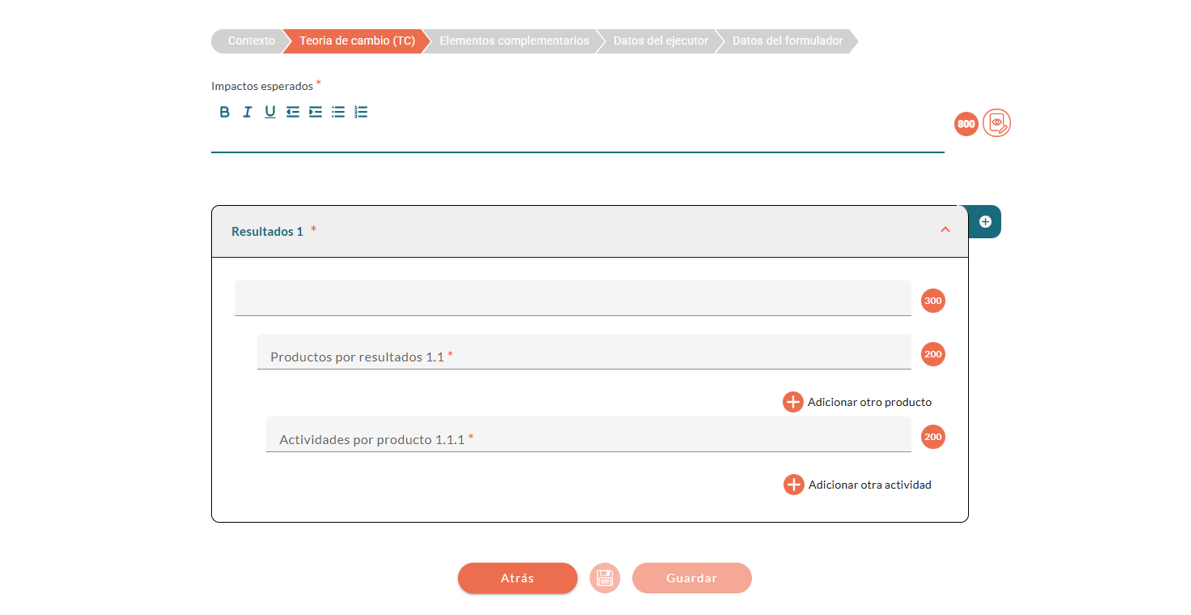Insert a numbered list

coord(361,112)
